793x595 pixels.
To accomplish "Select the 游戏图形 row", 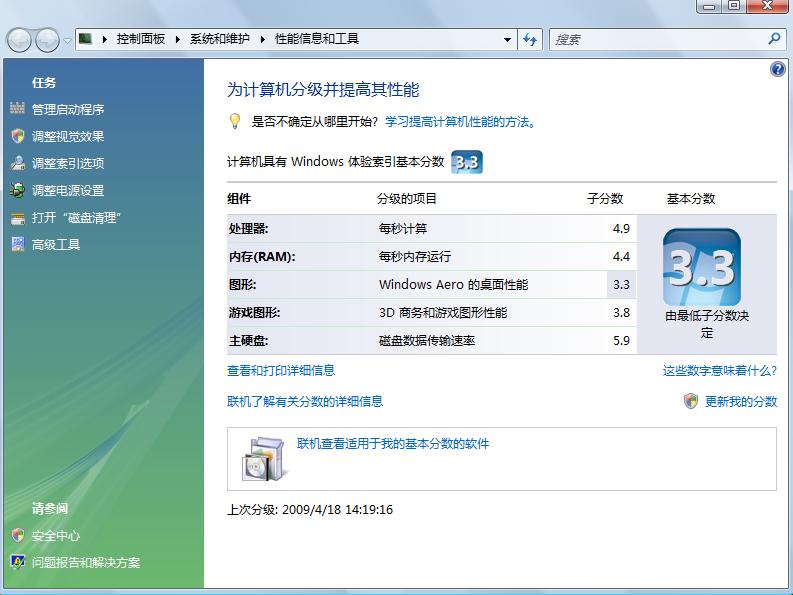I will pos(431,313).
